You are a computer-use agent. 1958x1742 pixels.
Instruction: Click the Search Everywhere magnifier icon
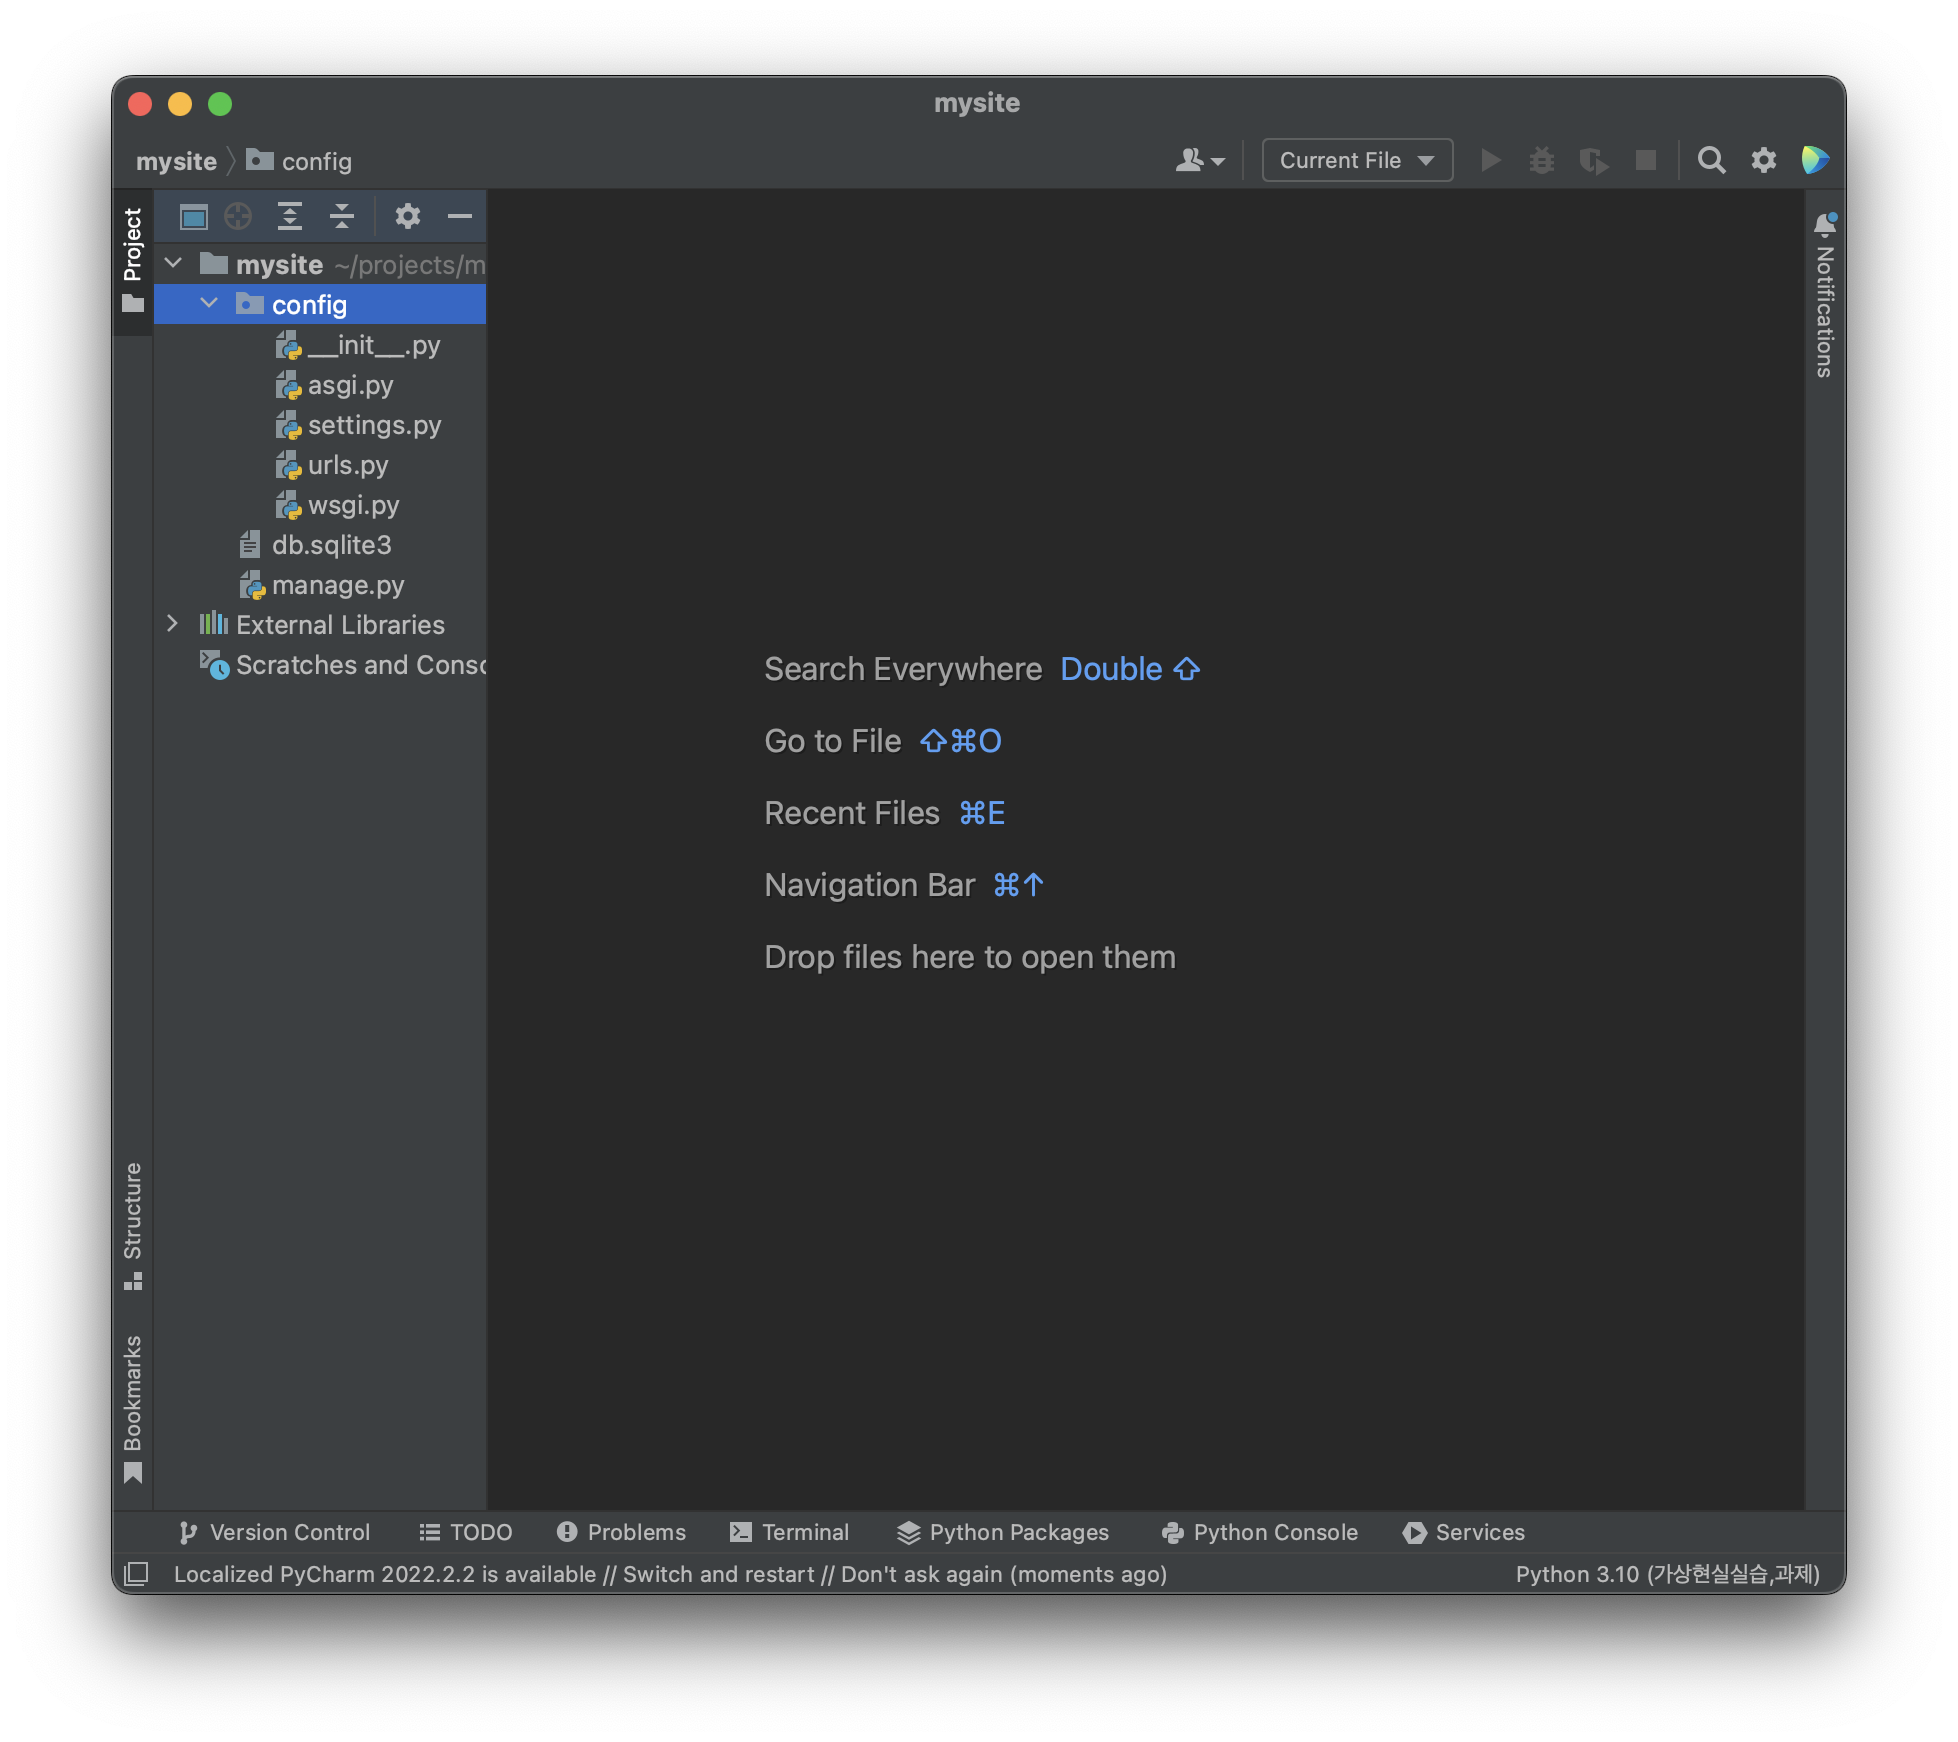[1711, 160]
